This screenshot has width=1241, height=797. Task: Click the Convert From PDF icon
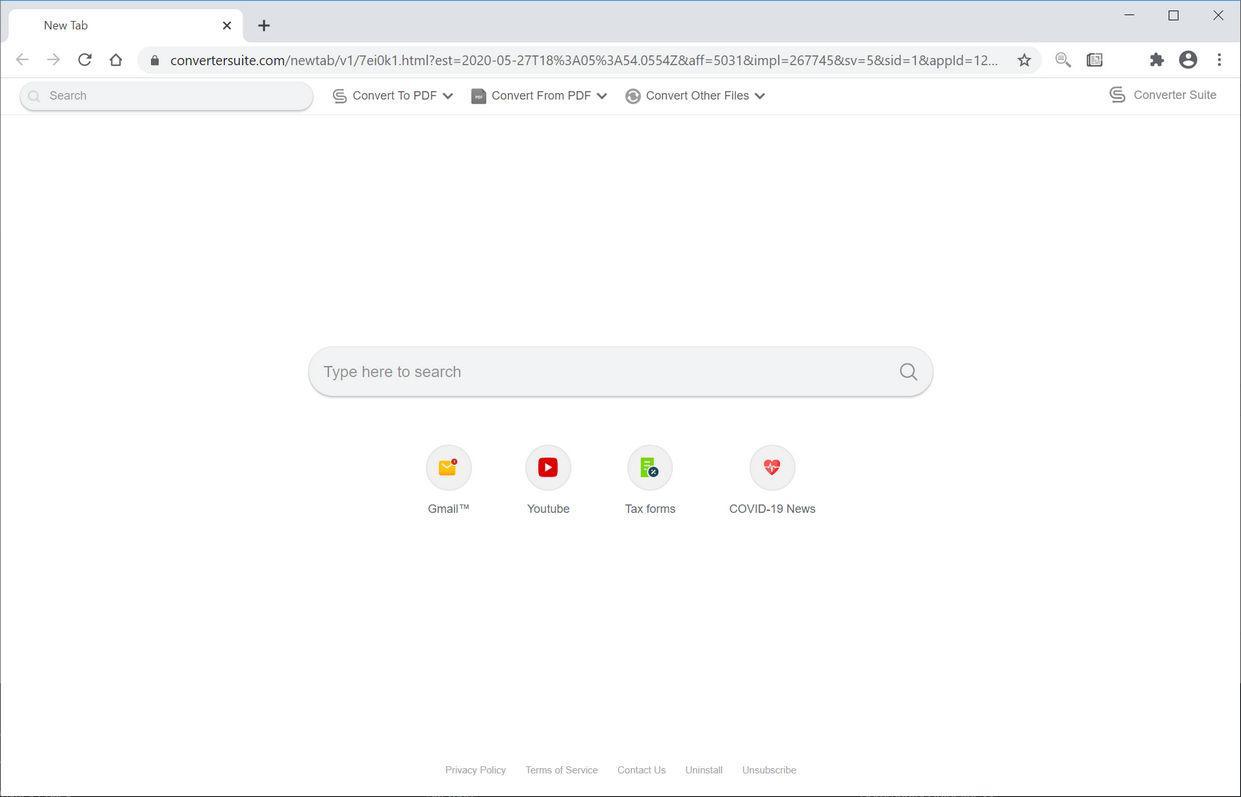[x=479, y=96]
